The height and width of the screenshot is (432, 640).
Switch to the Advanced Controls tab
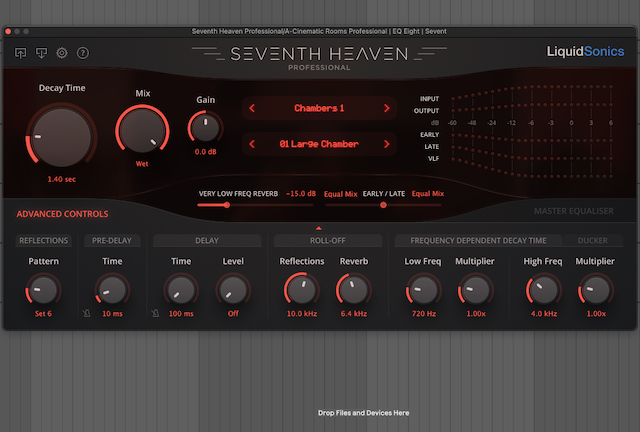(62, 214)
